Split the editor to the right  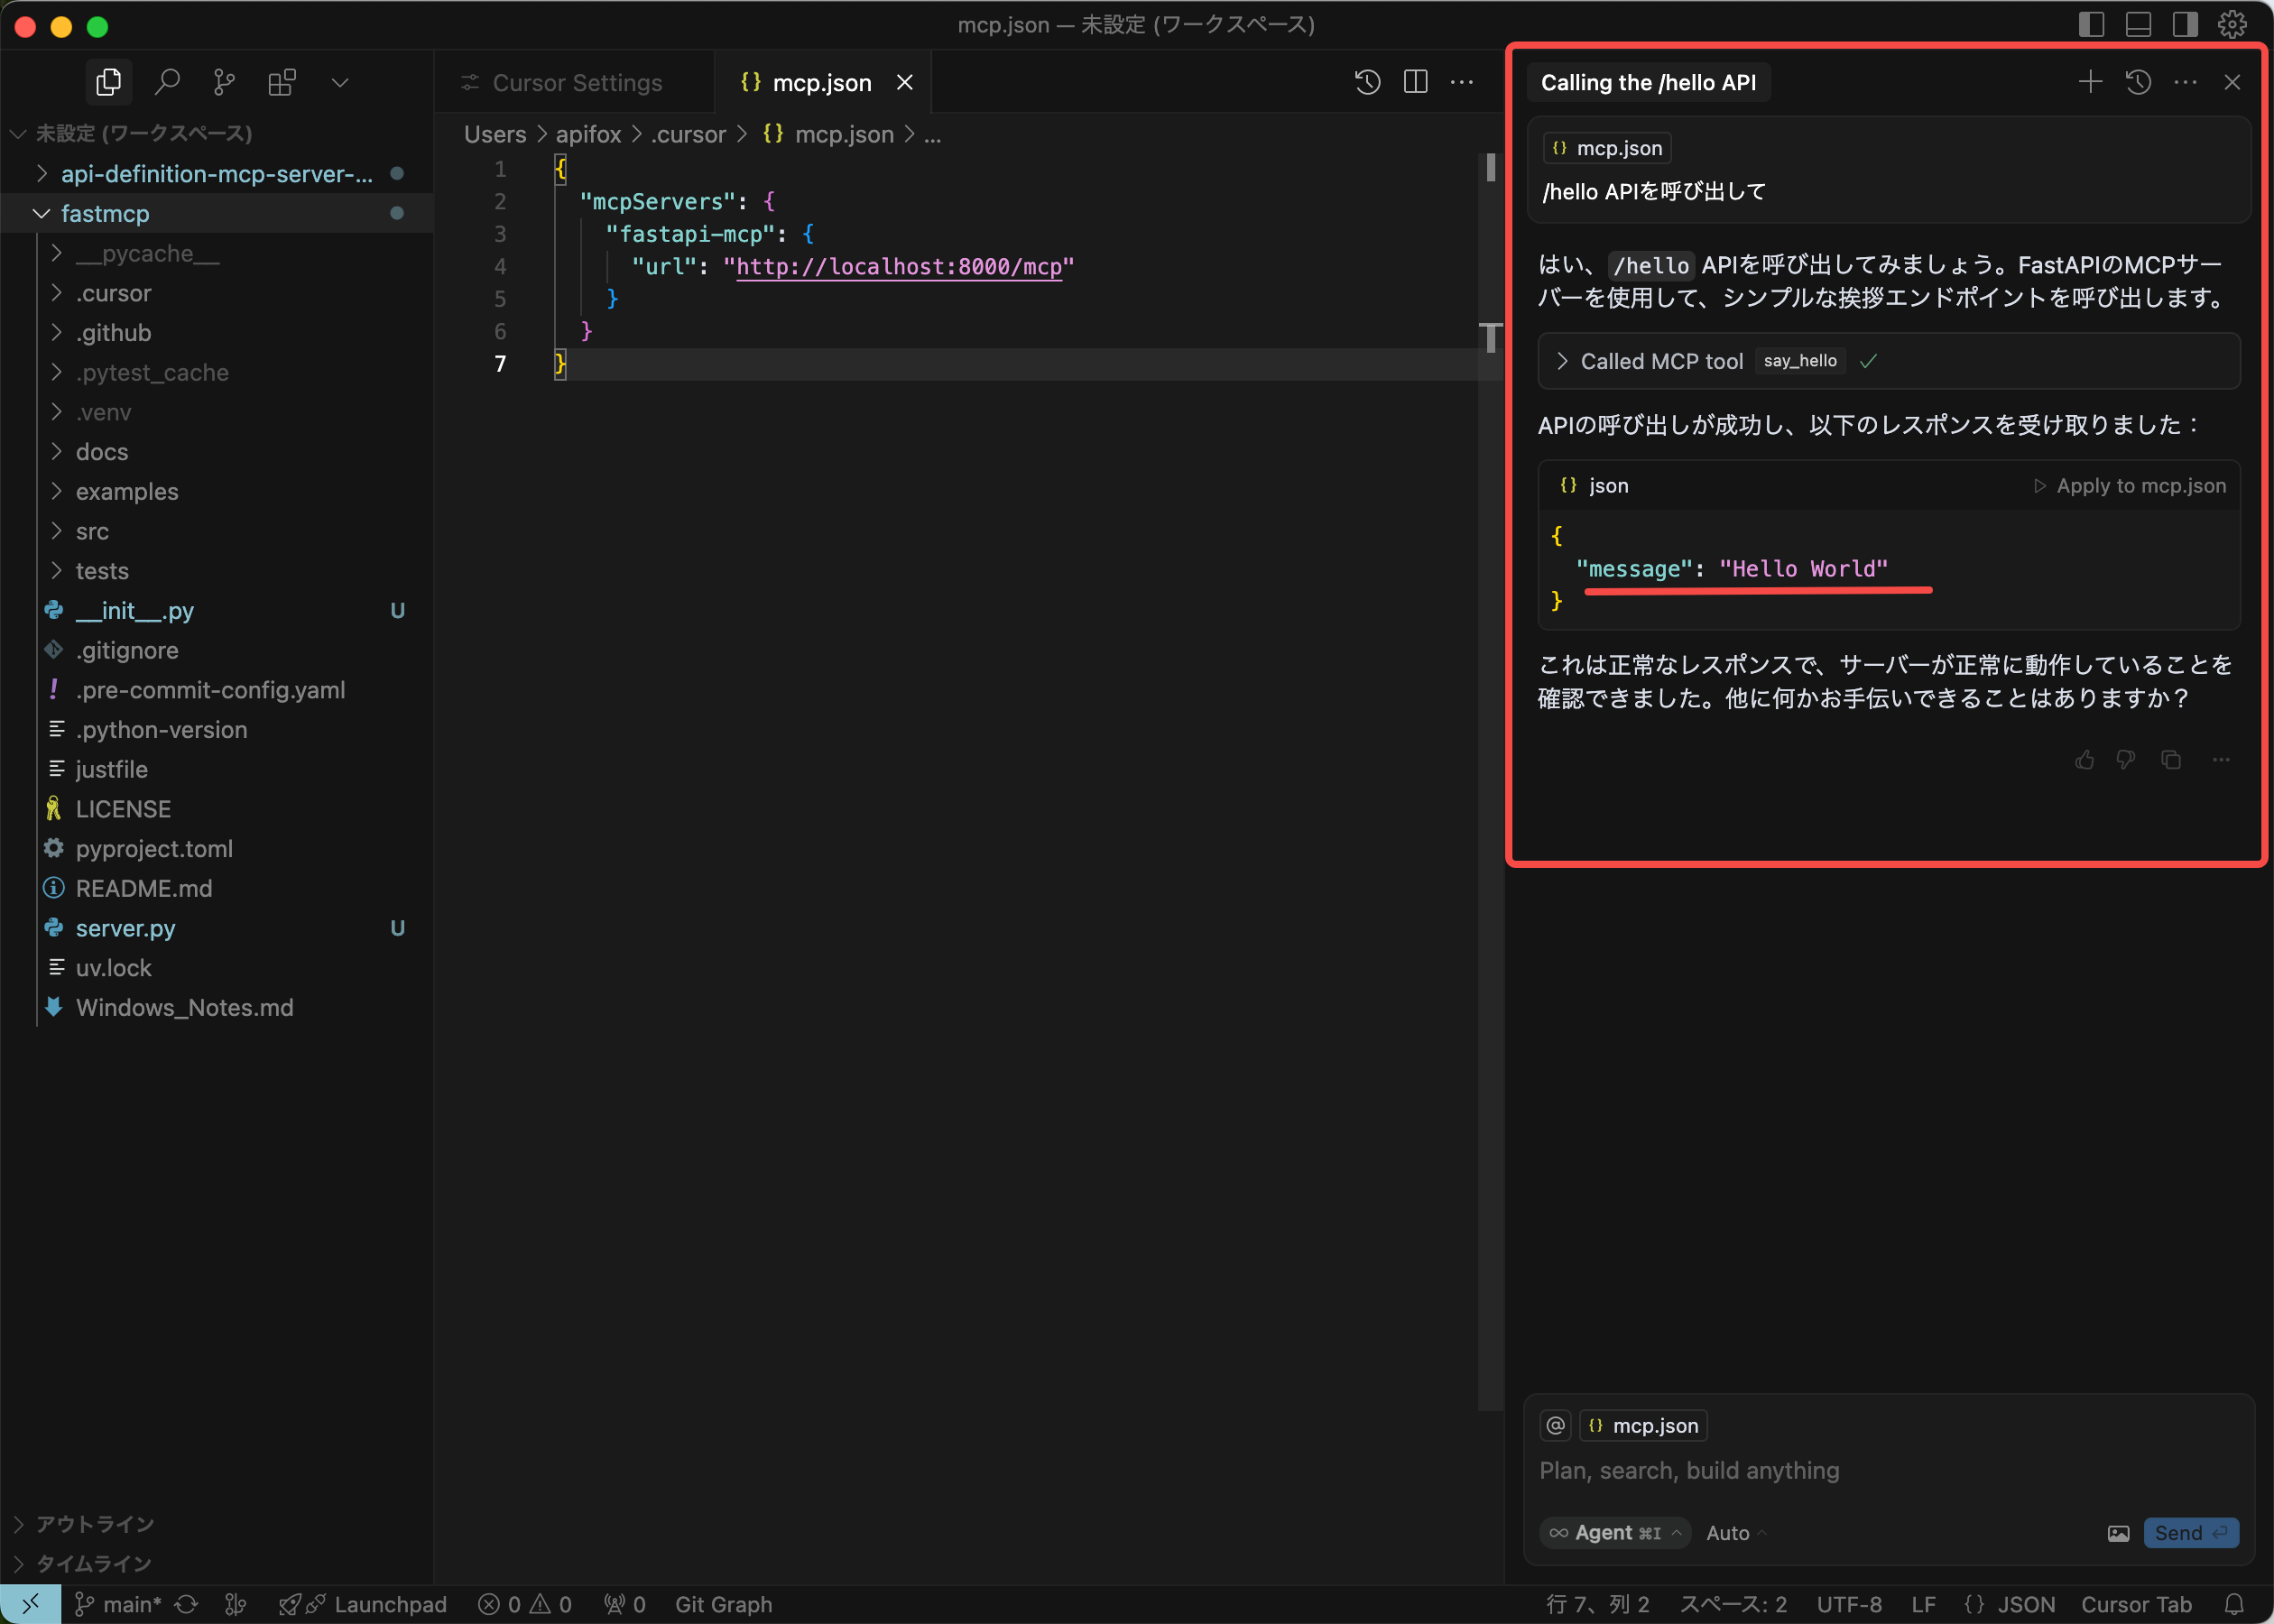1415,82
